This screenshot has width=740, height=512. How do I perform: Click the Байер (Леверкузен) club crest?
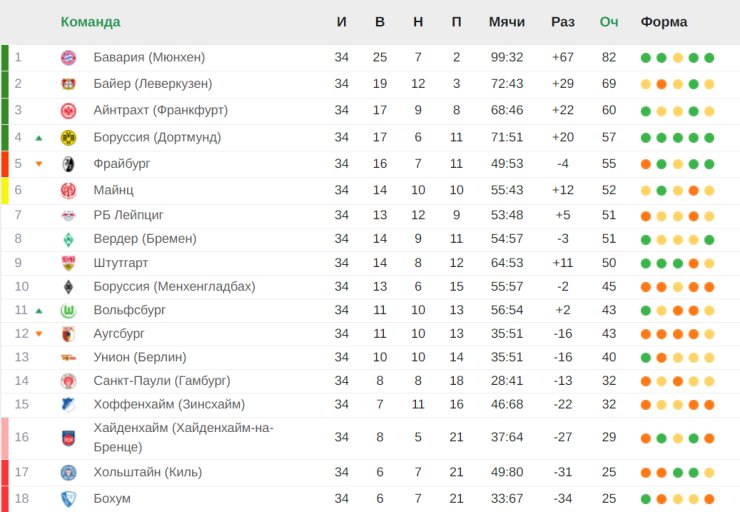pos(68,84)
